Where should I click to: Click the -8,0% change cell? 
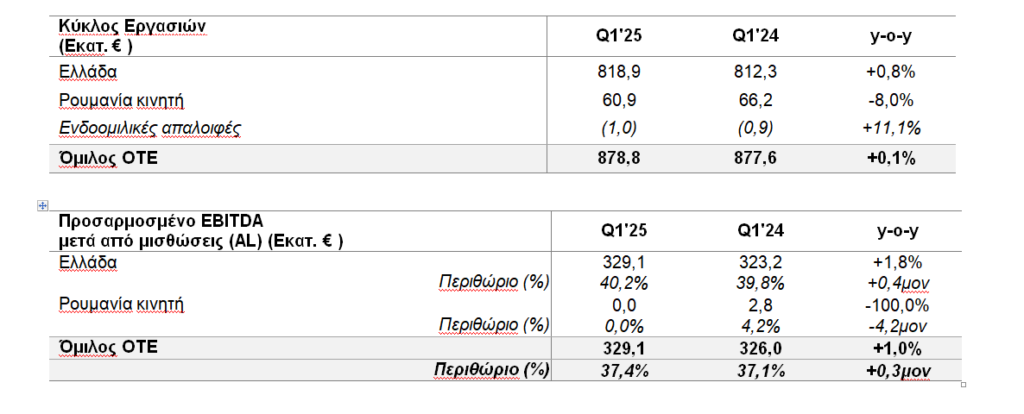tap(893, 100)
